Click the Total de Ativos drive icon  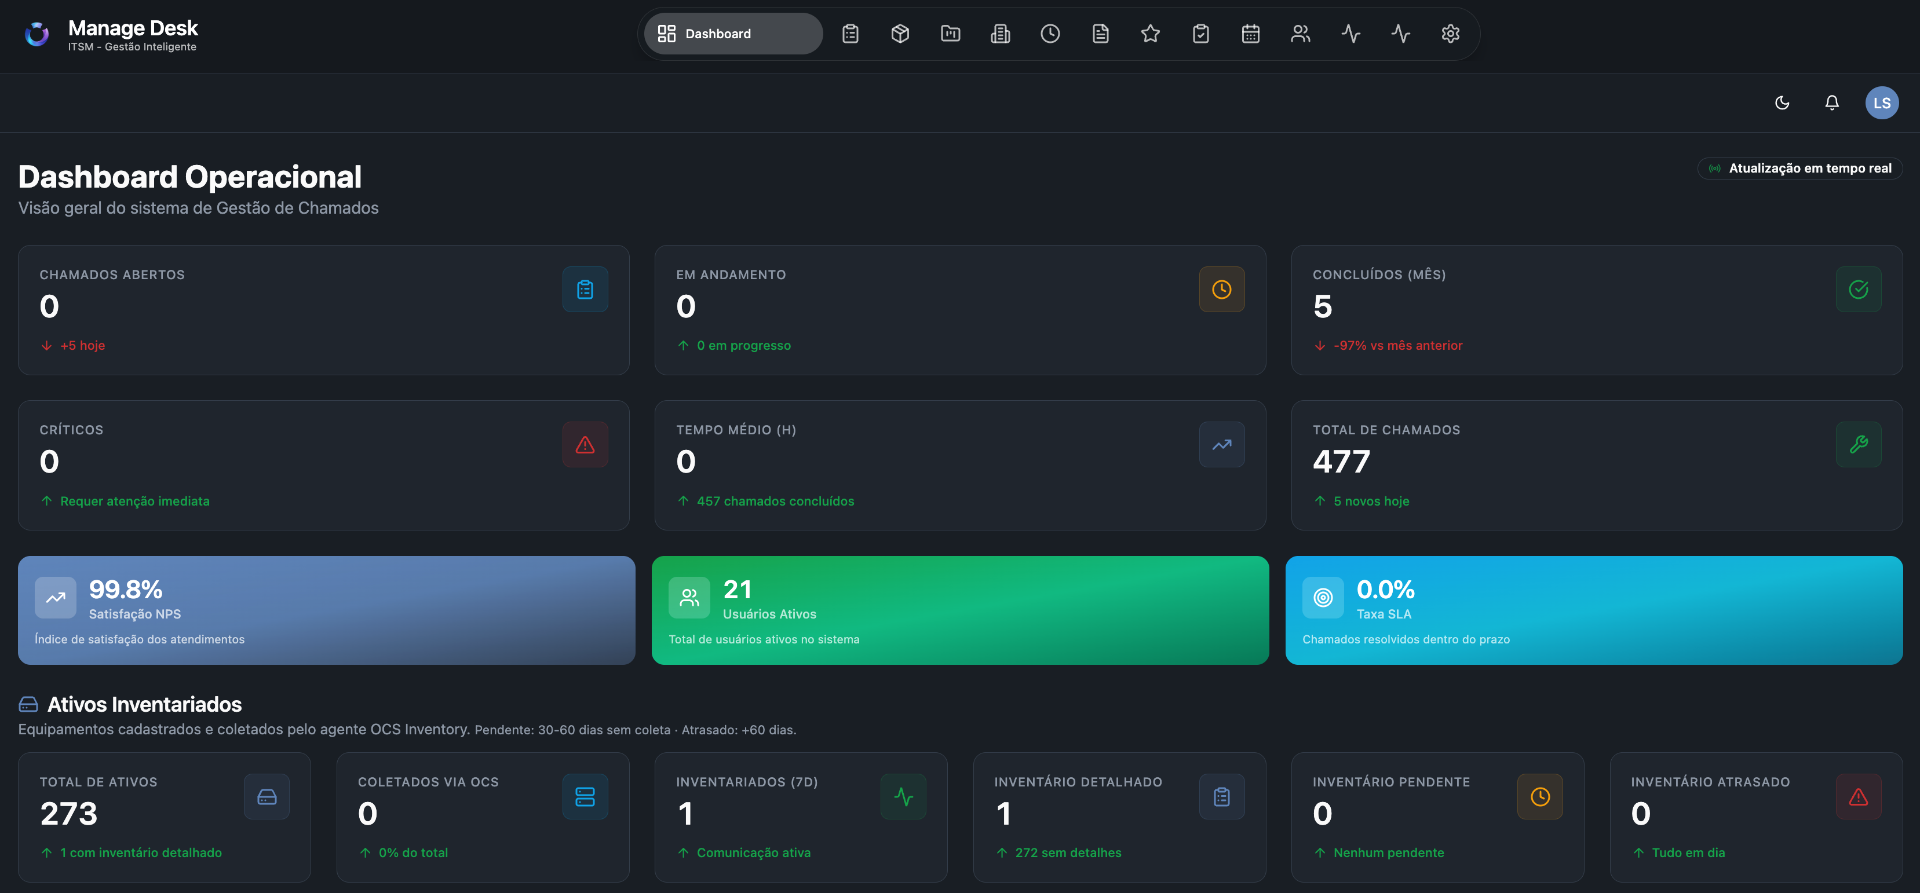tap(267, 797)
